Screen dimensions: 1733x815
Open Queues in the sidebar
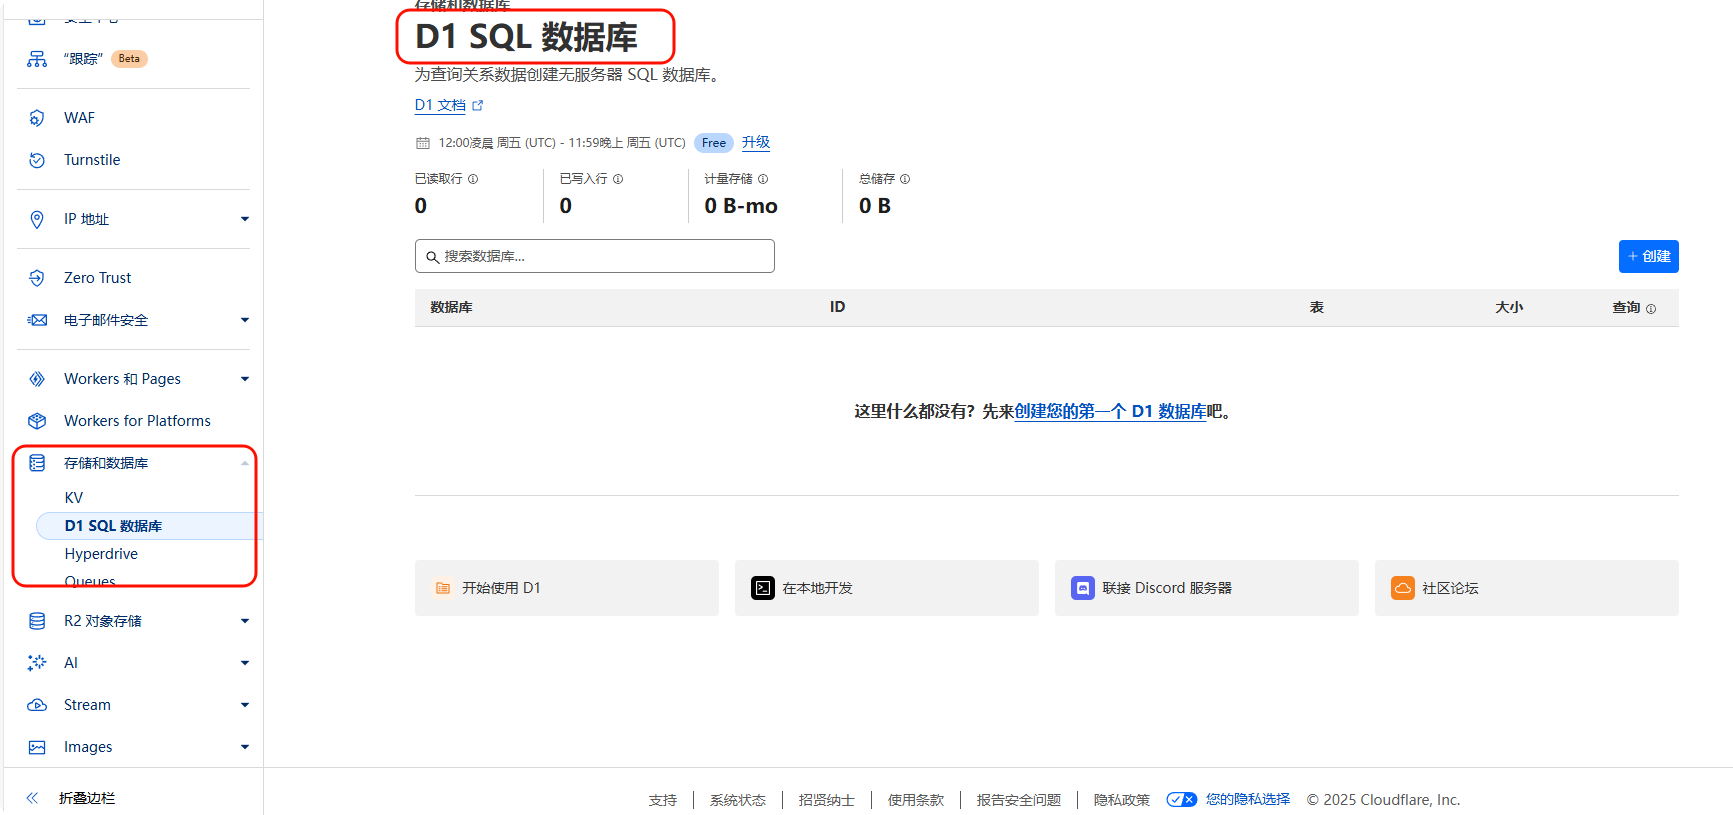click(90, 581)
